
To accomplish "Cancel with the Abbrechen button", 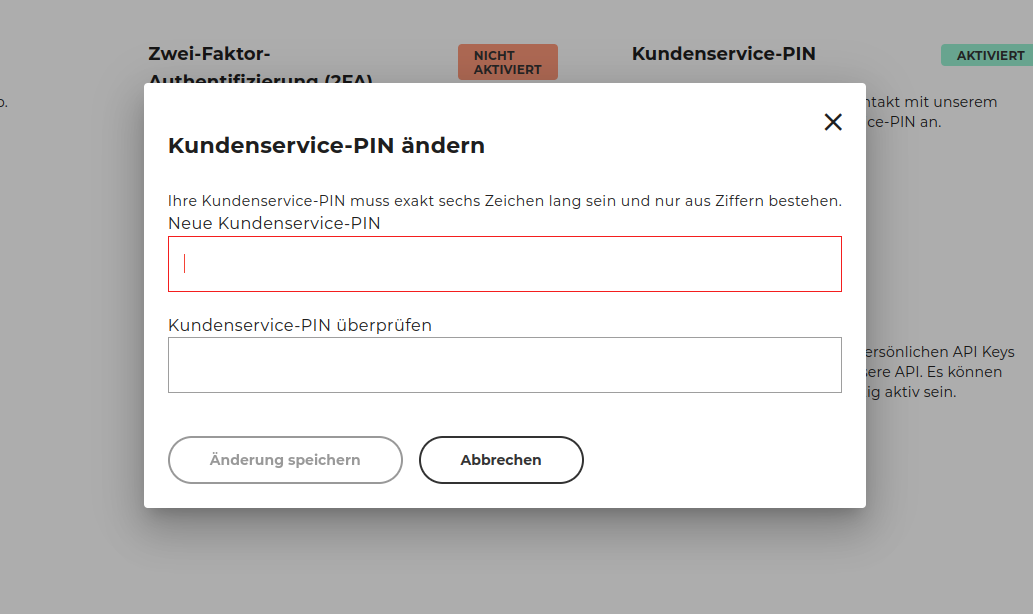I will (500, 460).
